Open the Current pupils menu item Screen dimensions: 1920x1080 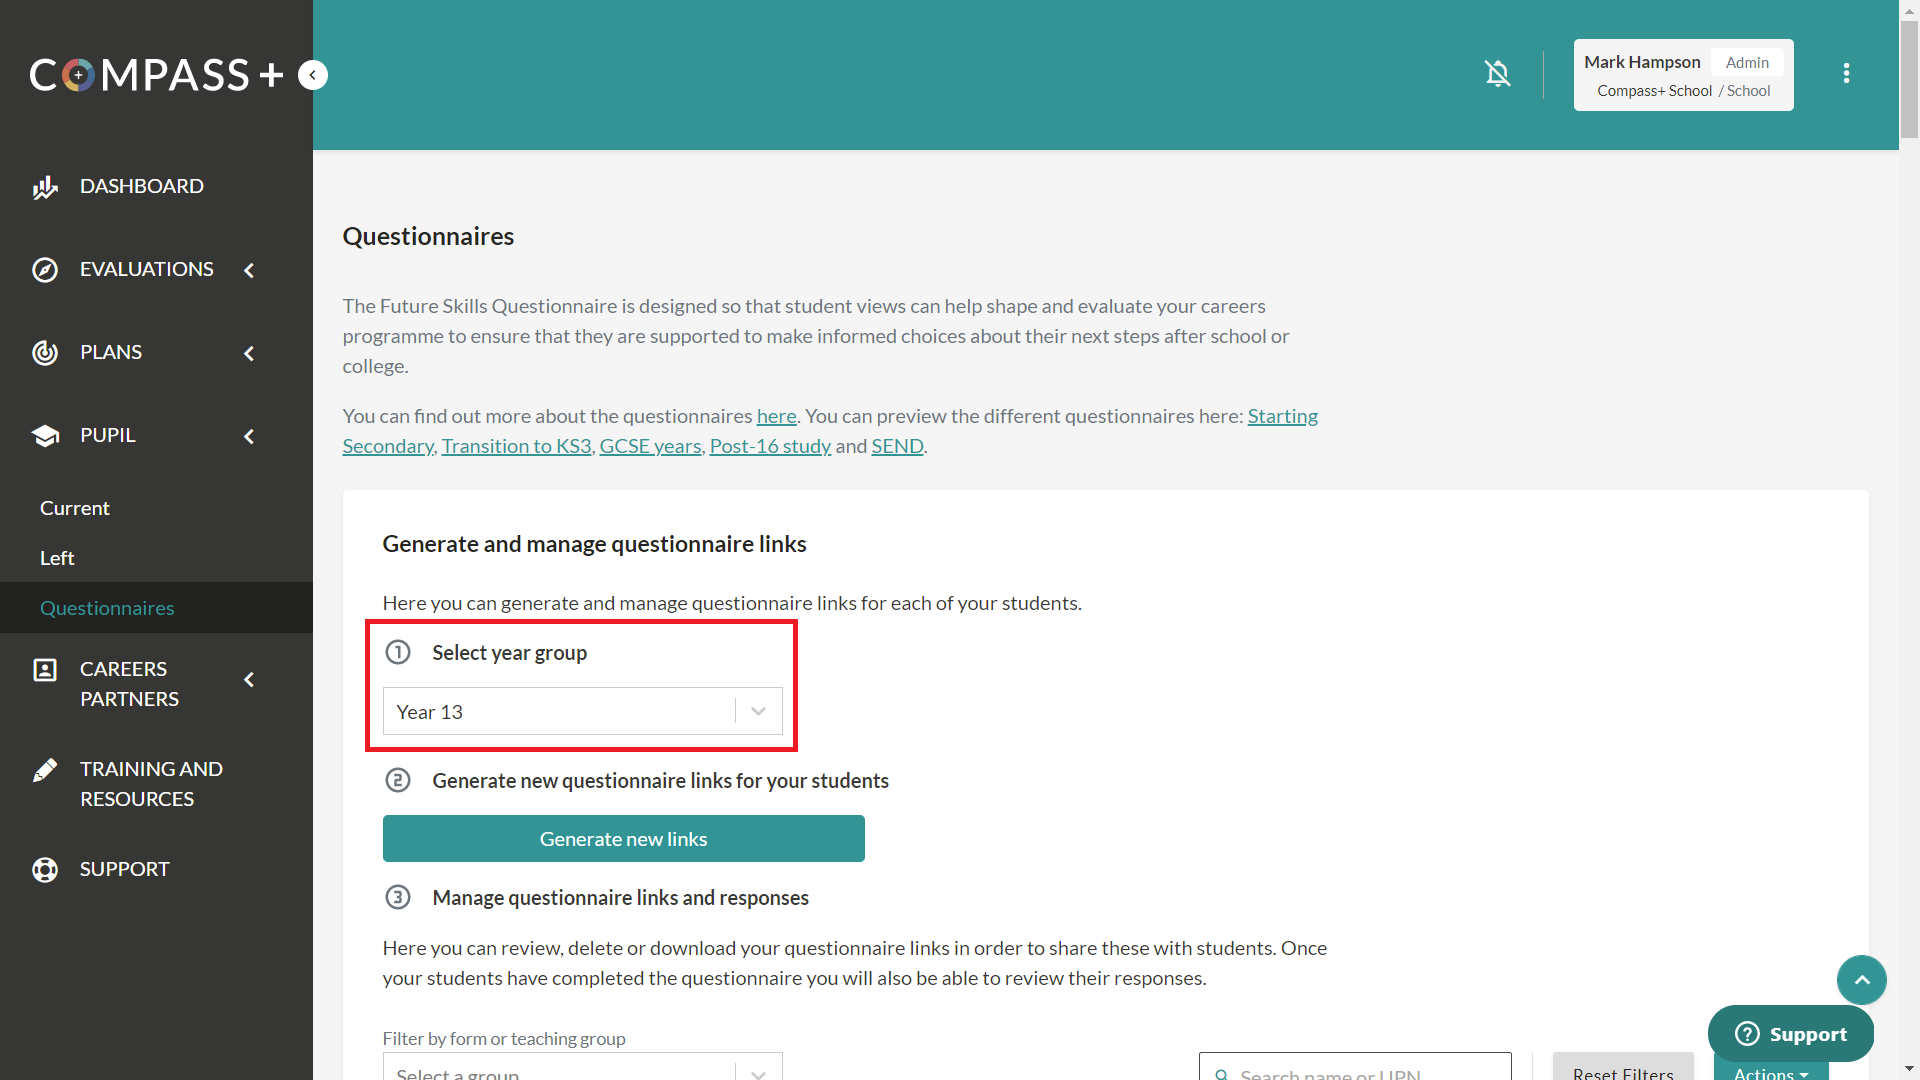click(75, 508)
